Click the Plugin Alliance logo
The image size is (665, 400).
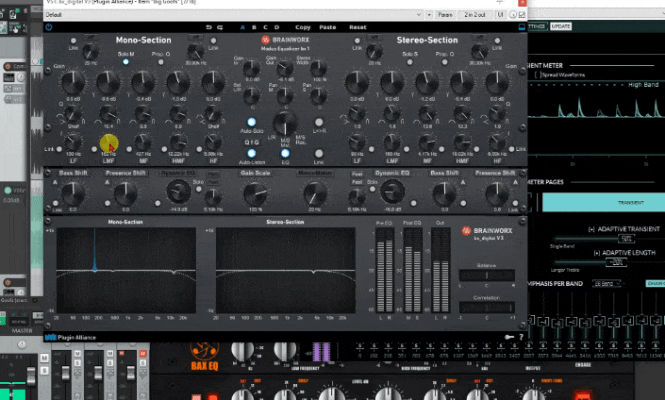[x=73, y=336]
